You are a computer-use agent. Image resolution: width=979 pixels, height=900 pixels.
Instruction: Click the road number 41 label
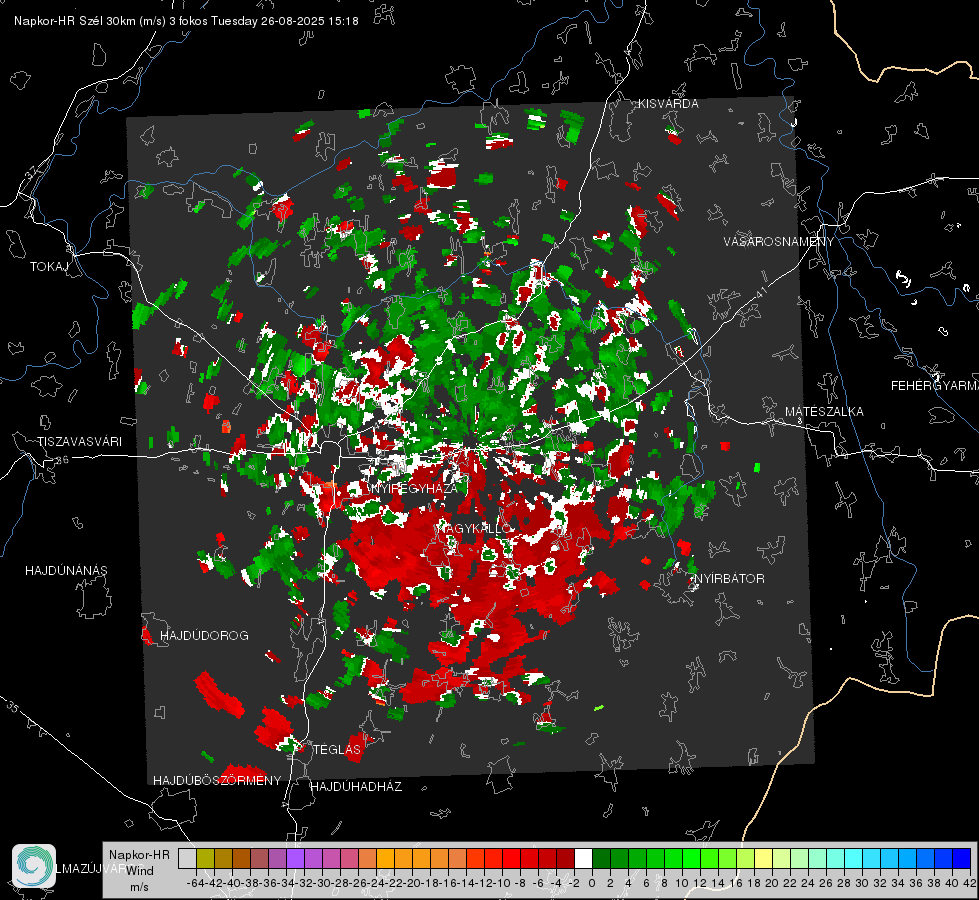760,292
